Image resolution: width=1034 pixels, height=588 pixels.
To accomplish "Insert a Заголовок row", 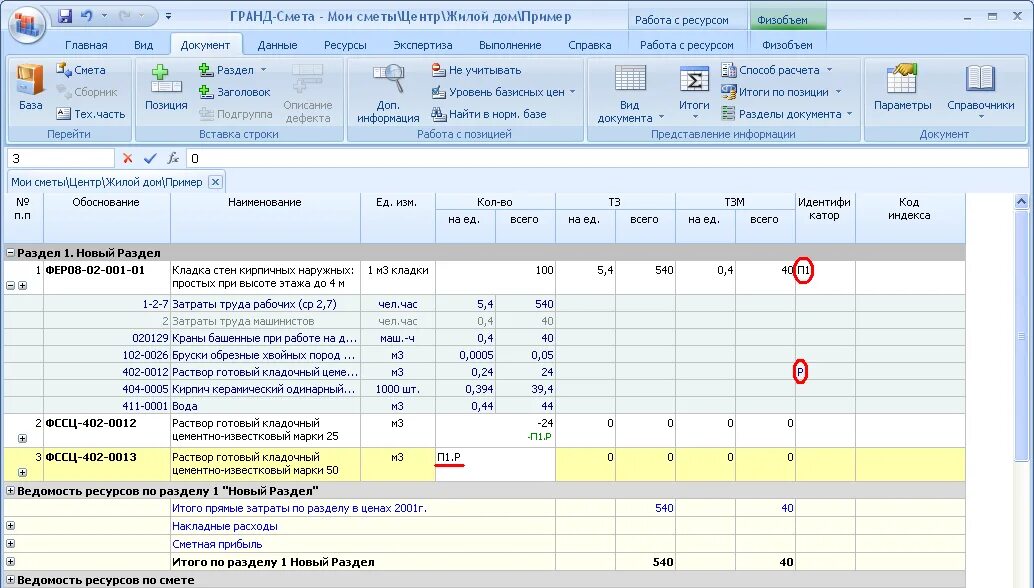I will point(235,92).
